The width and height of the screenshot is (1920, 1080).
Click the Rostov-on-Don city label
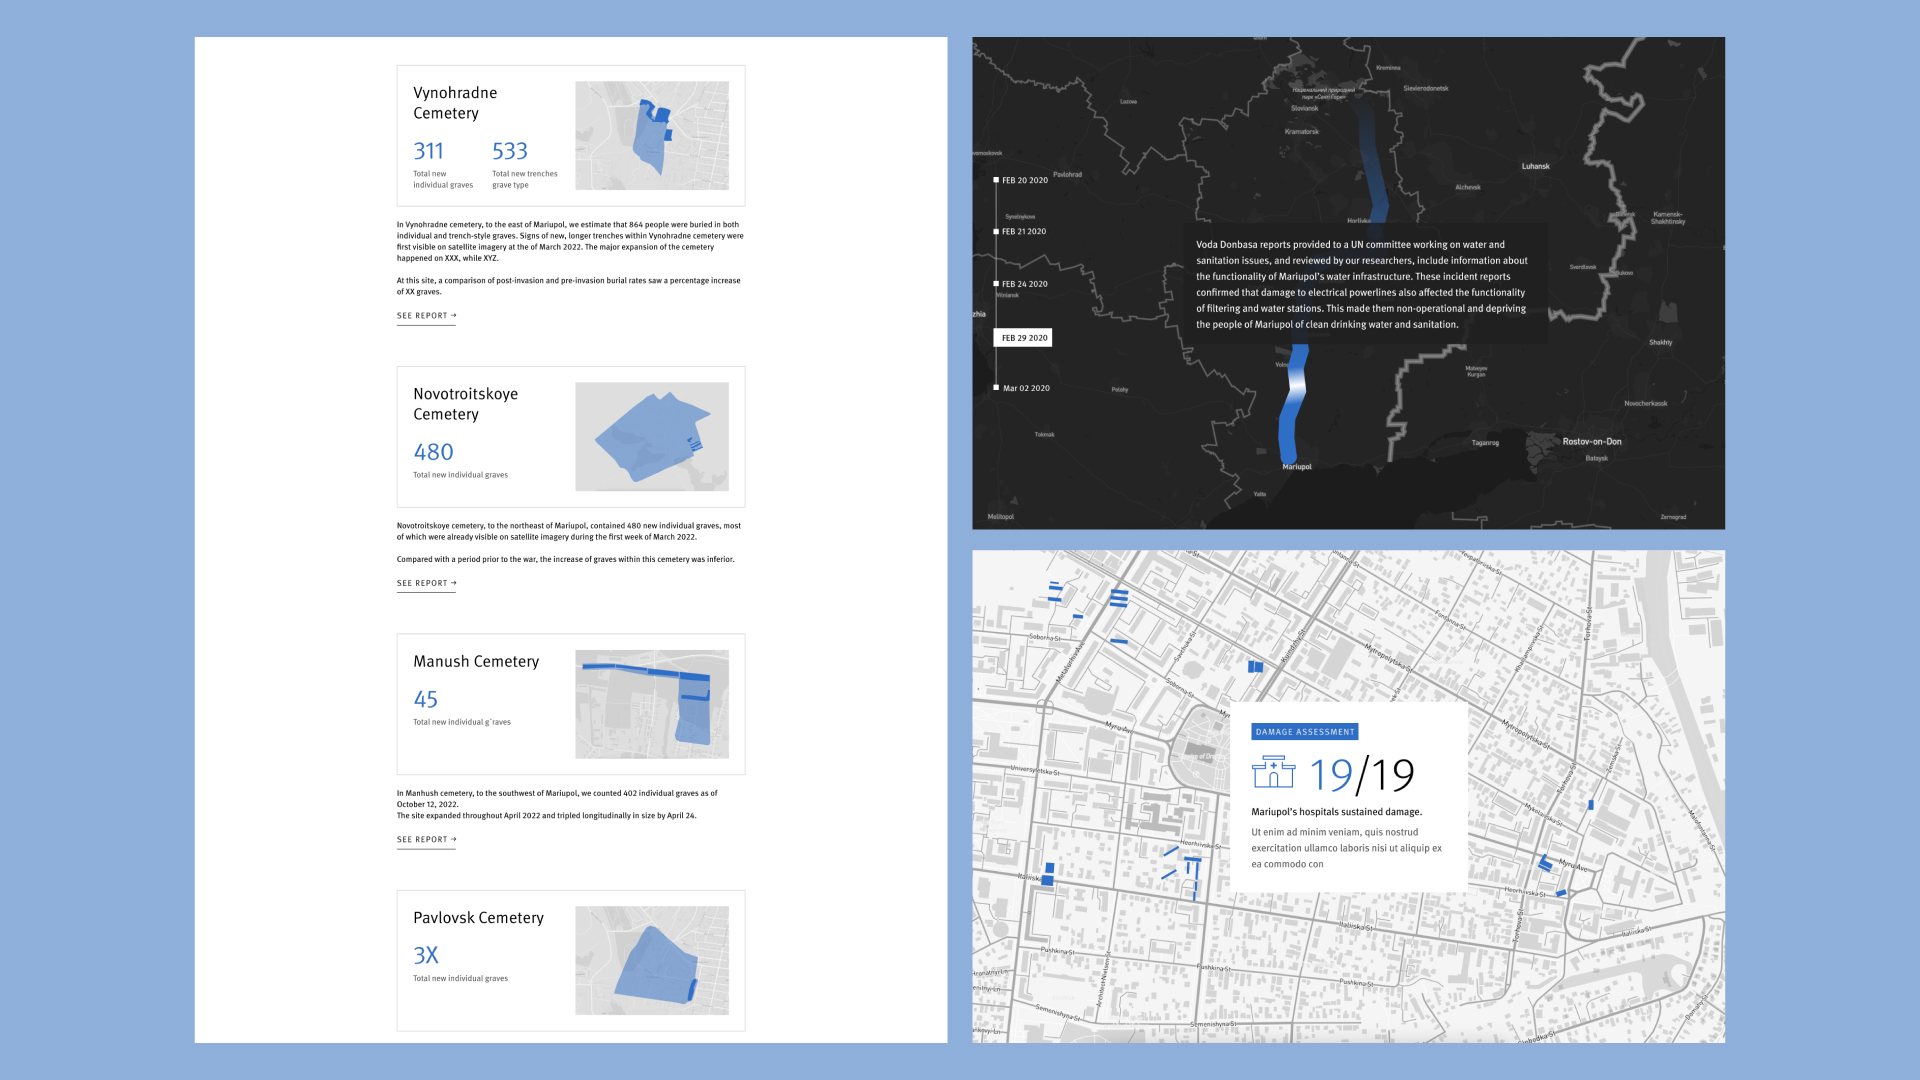[x=1592, y=441]
